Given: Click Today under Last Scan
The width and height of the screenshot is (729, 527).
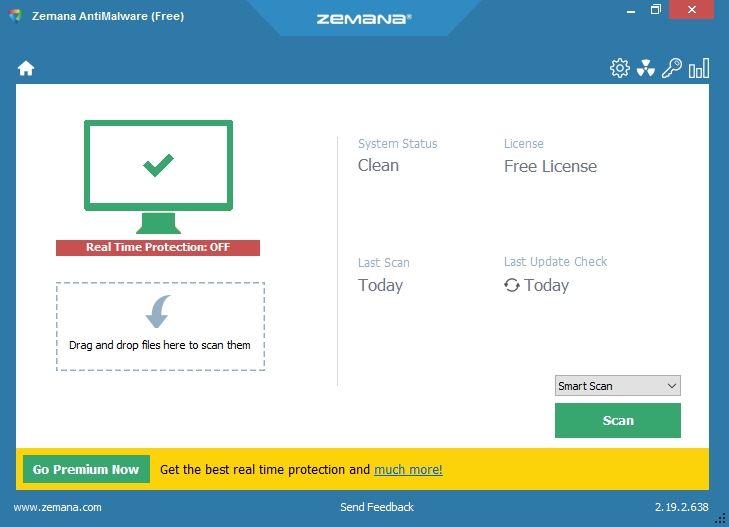Looking at the screenshot, I should [x=380, y=285].
